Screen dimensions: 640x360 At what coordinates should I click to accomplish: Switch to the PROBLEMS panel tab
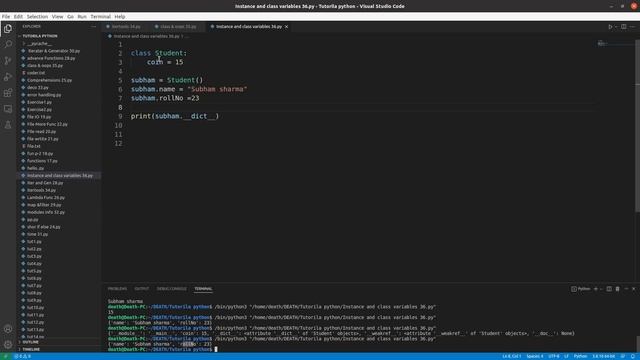pos(117,289)
